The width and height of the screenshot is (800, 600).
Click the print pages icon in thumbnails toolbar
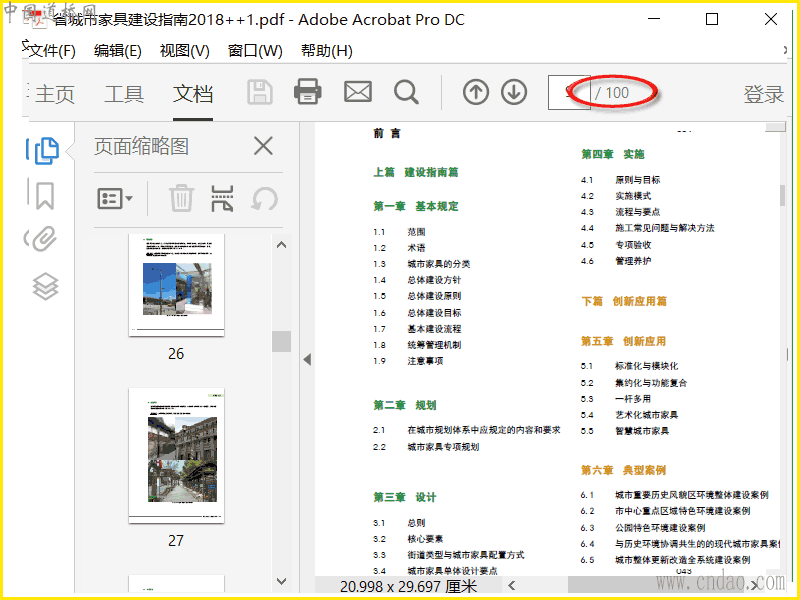click(x=222, y=198)
